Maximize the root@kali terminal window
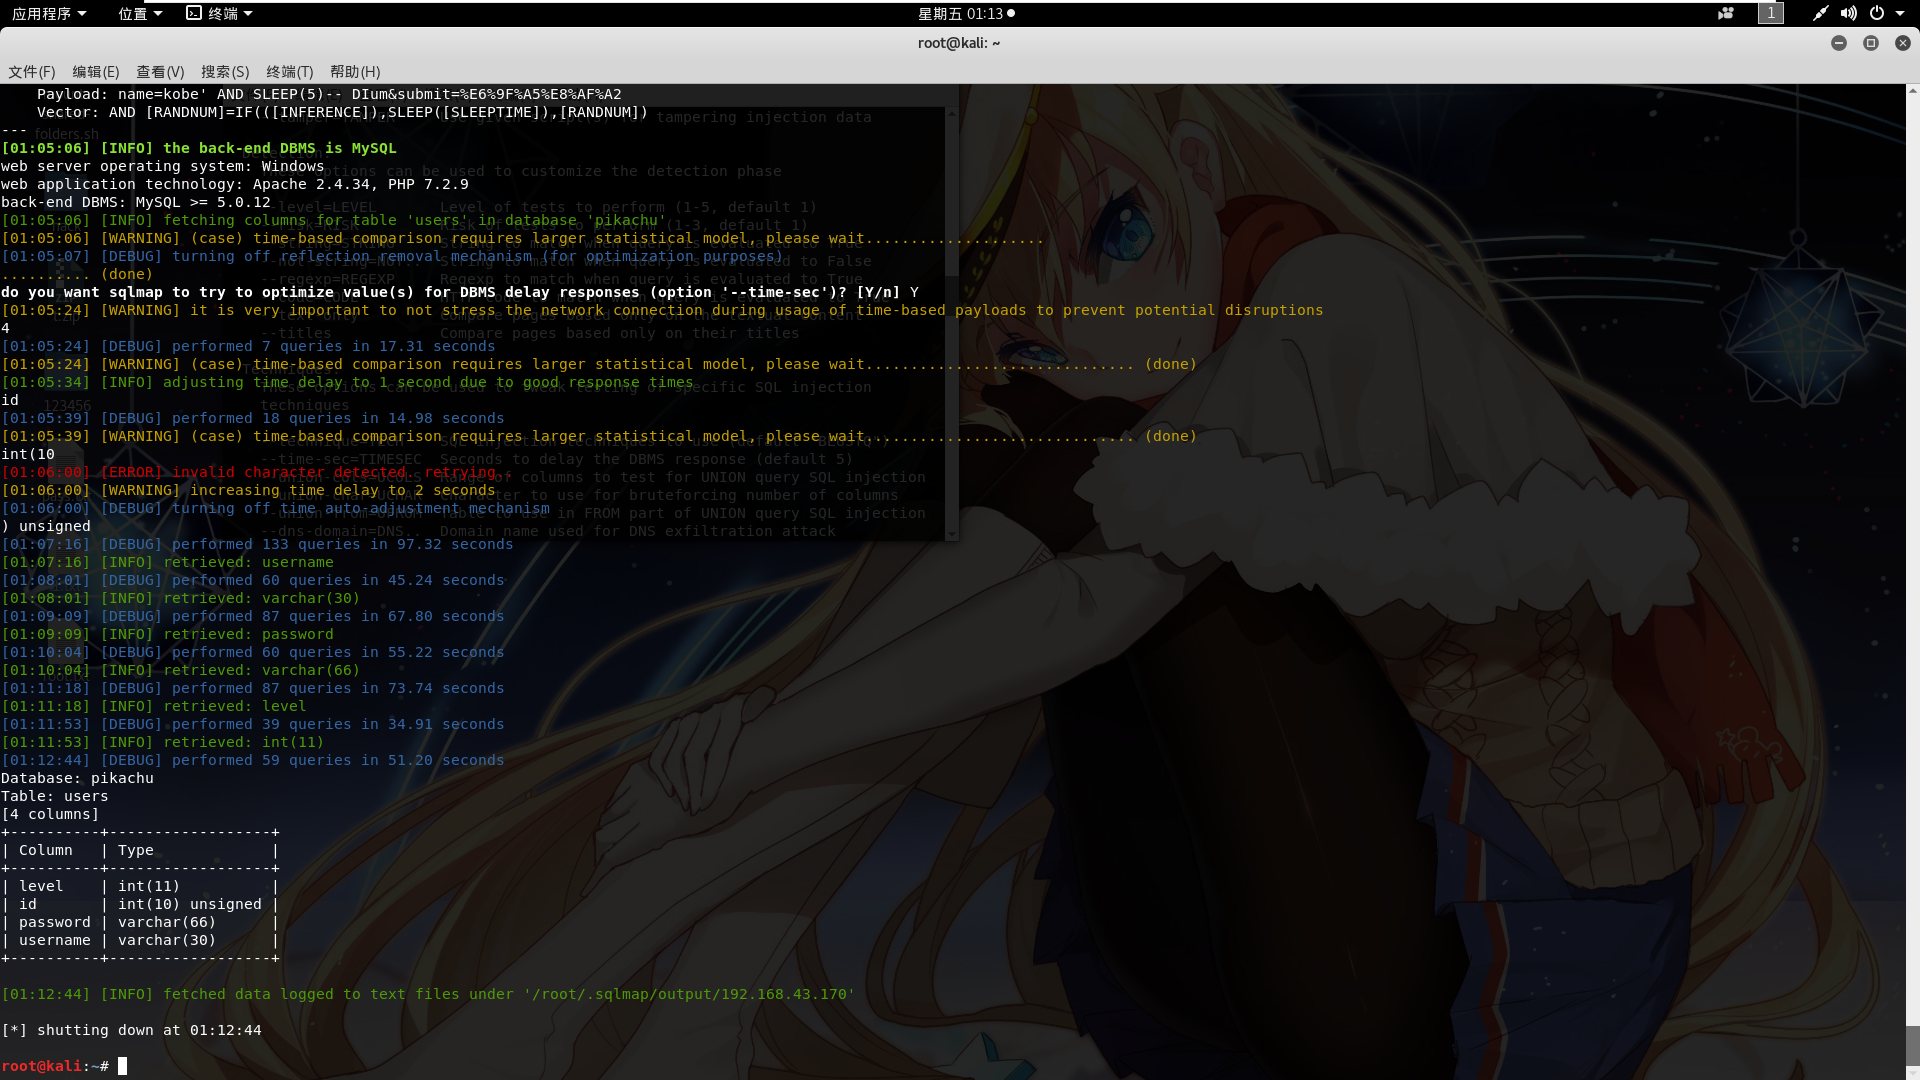The height and width of the screenshot is (1080, 1920). 1871,43
